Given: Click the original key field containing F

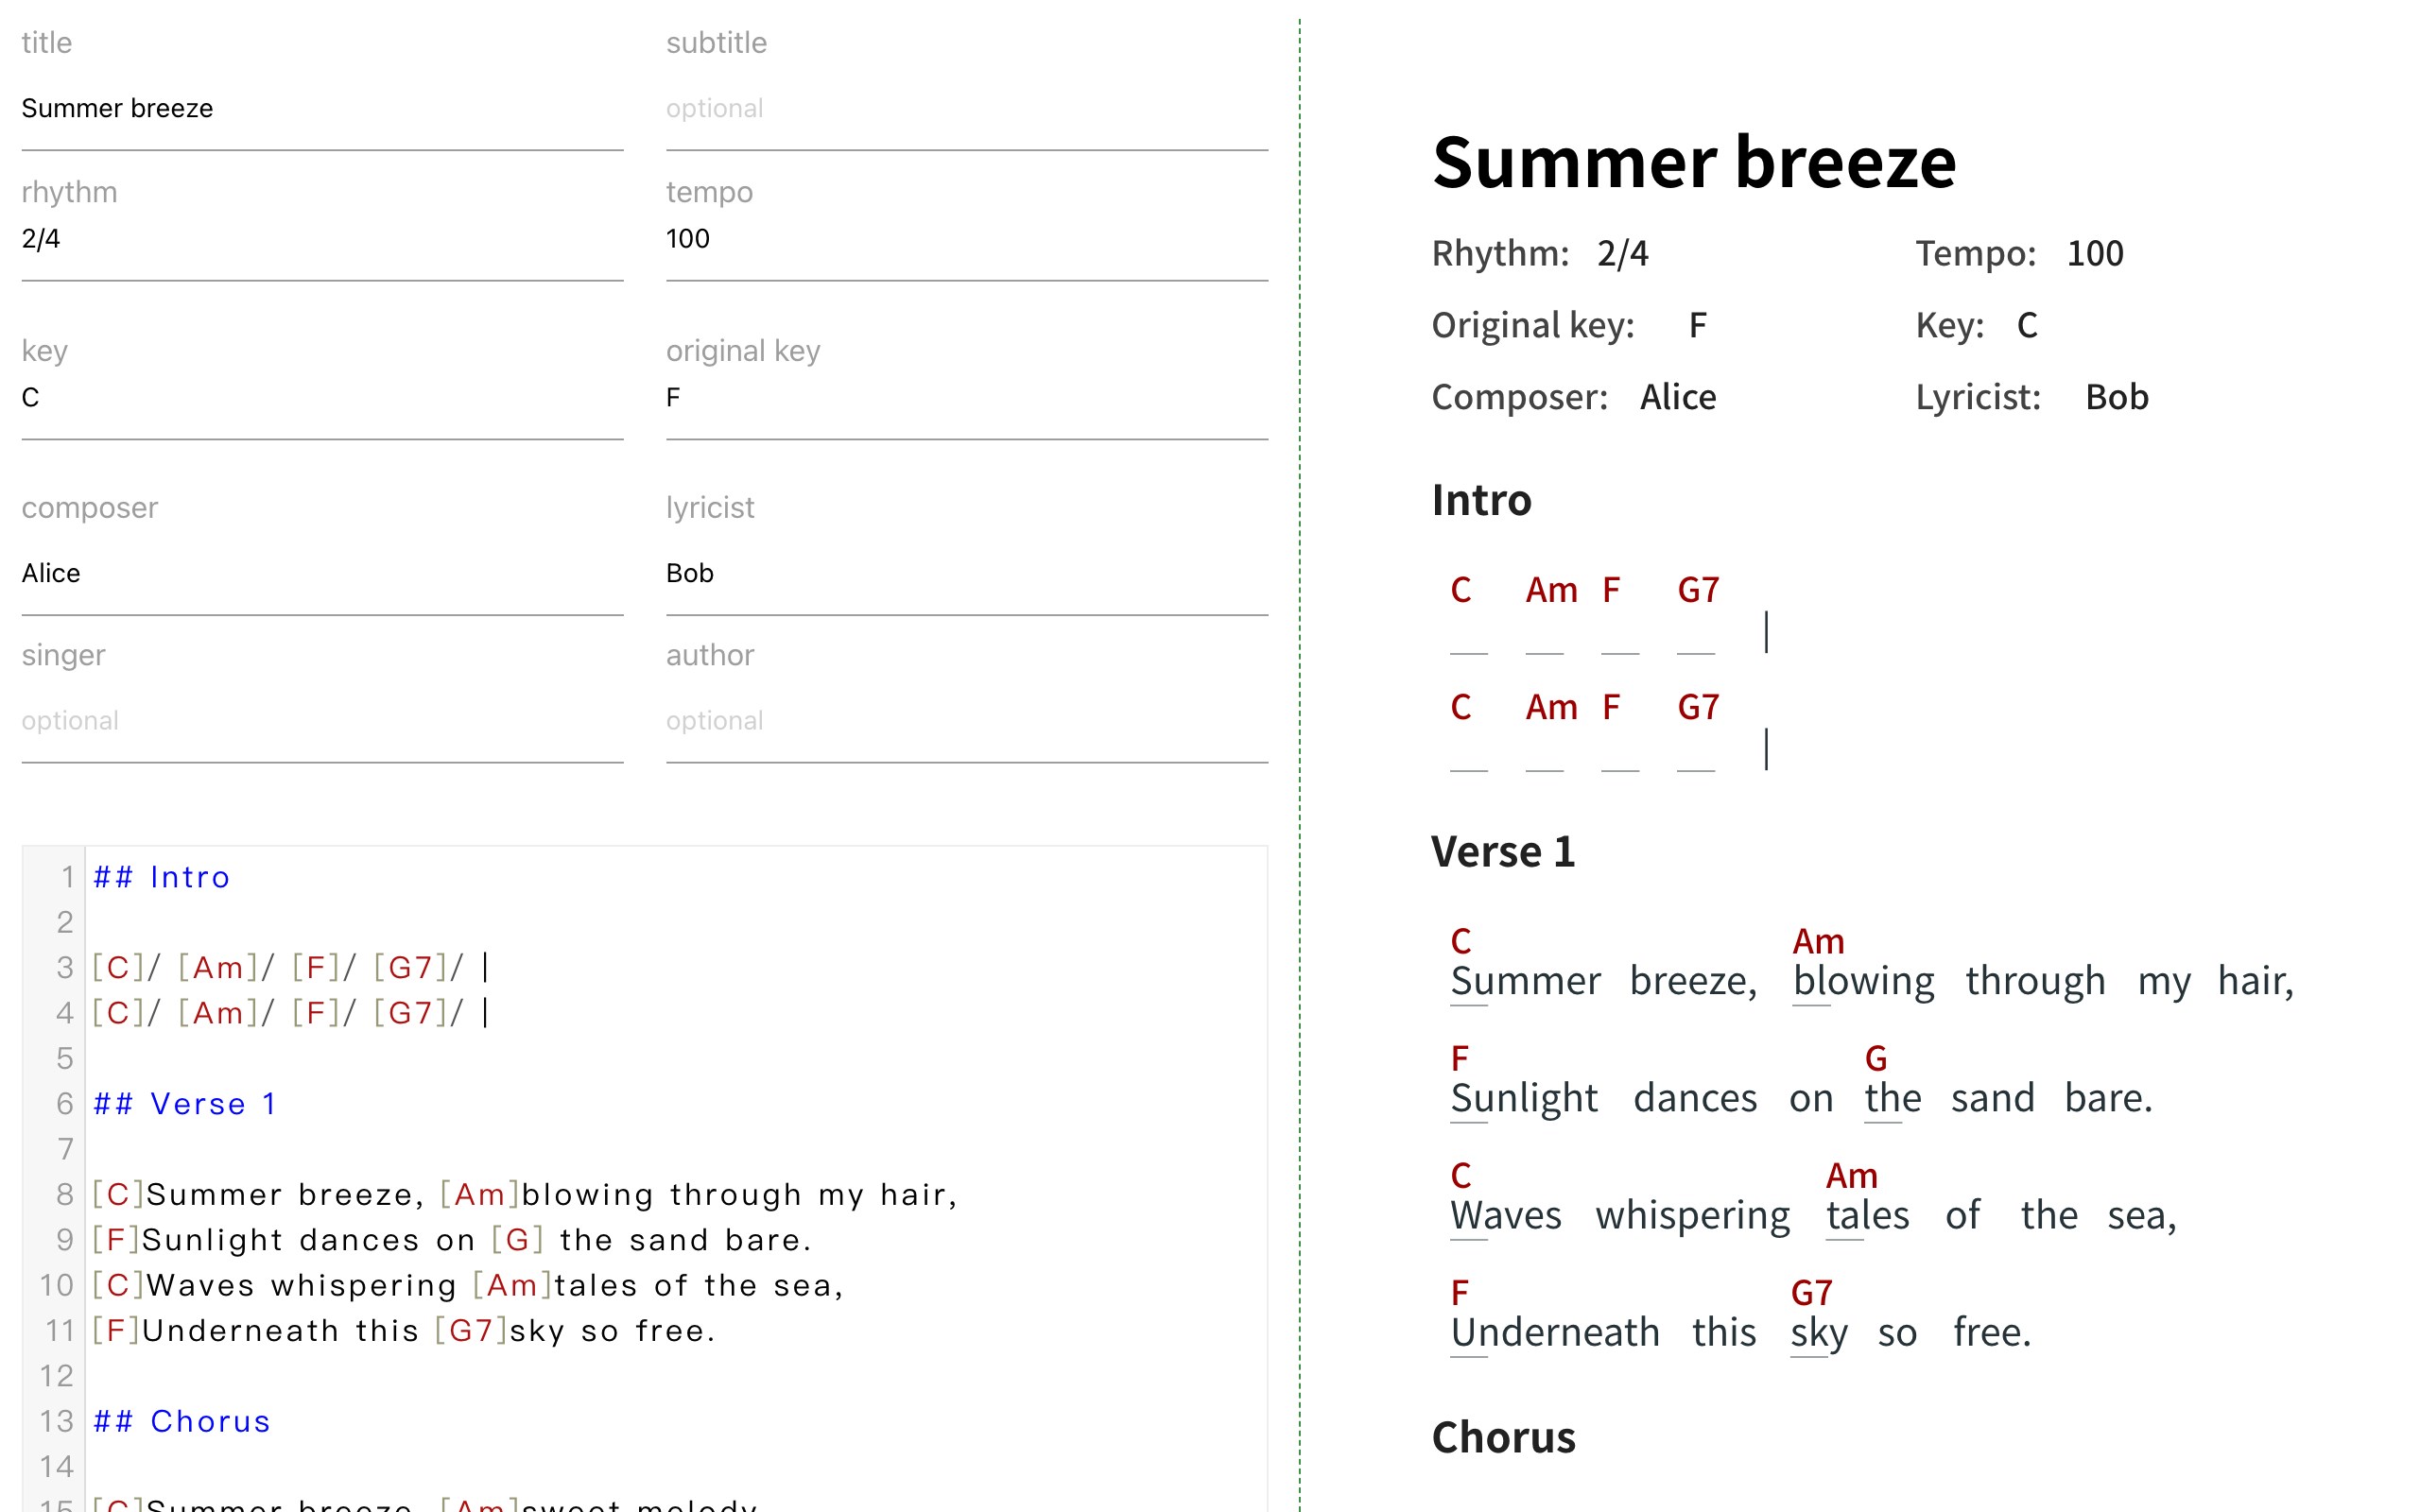Looking at the screenshot, I should coord(966,398).
